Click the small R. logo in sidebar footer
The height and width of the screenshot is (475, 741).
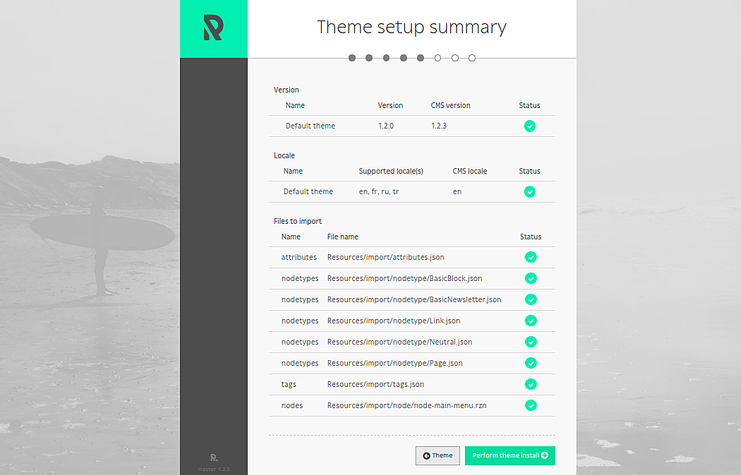coord(213,456)
